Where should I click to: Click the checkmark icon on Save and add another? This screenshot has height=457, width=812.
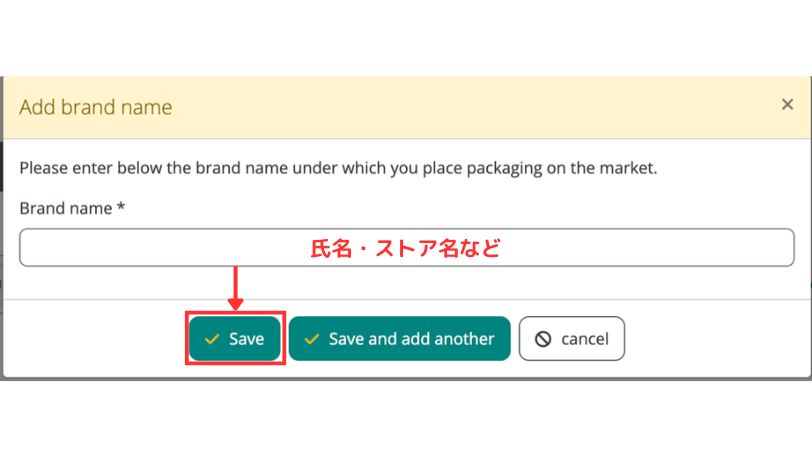tap(312, 339)
